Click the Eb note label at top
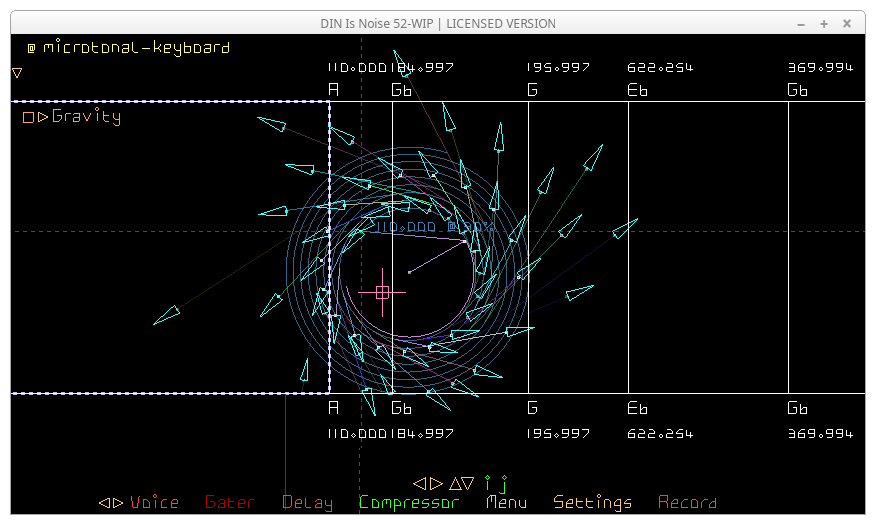This screenshot has width=876, height=525. click(637, 90)
